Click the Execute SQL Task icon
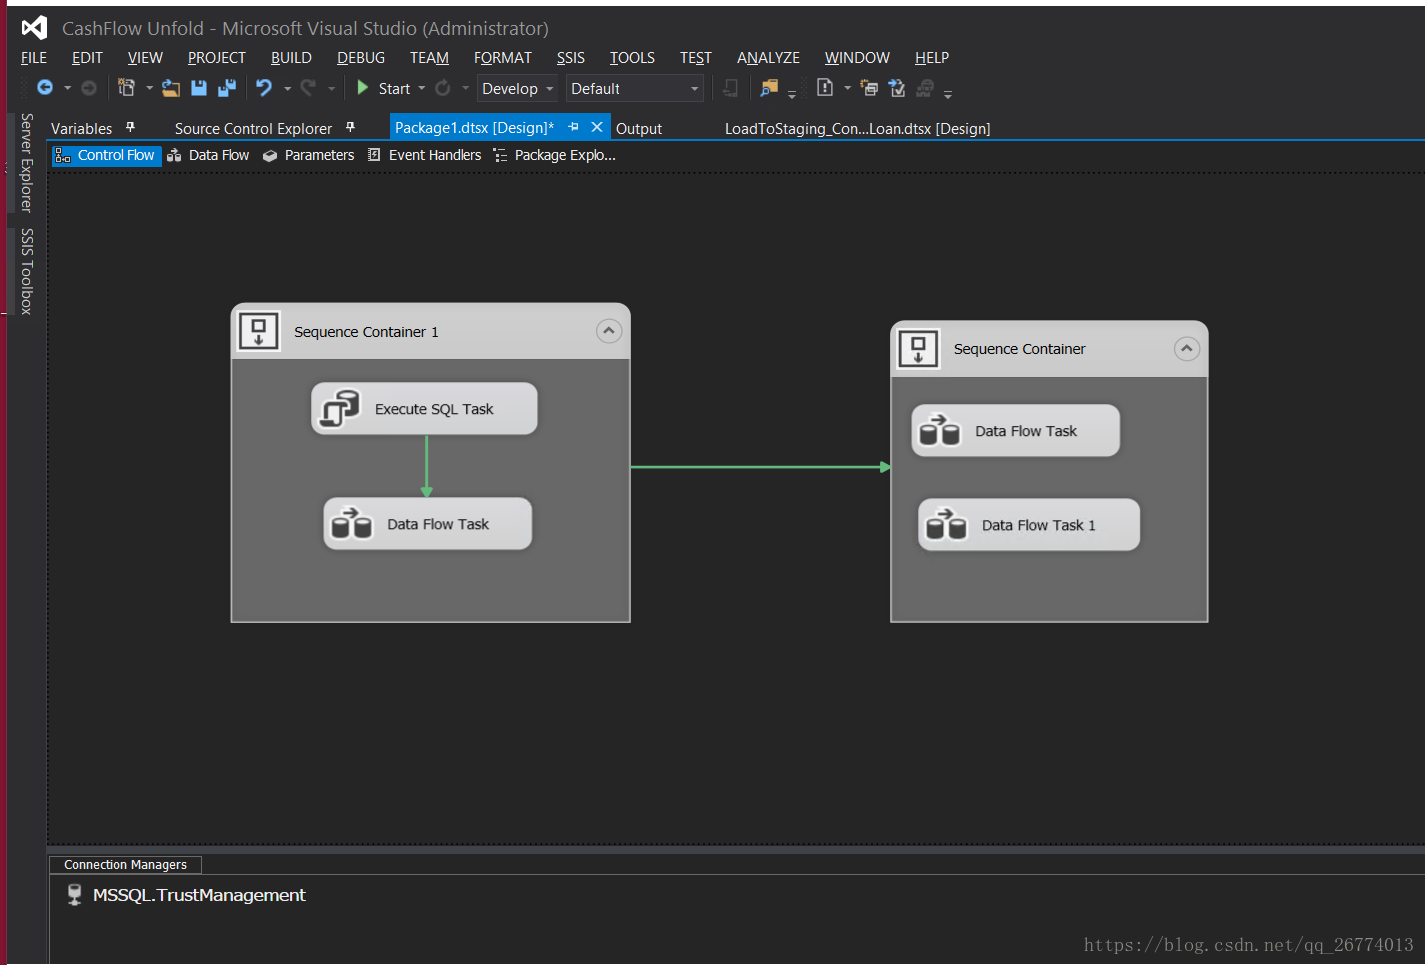The image size is (1425, 965). click(340, 408)
